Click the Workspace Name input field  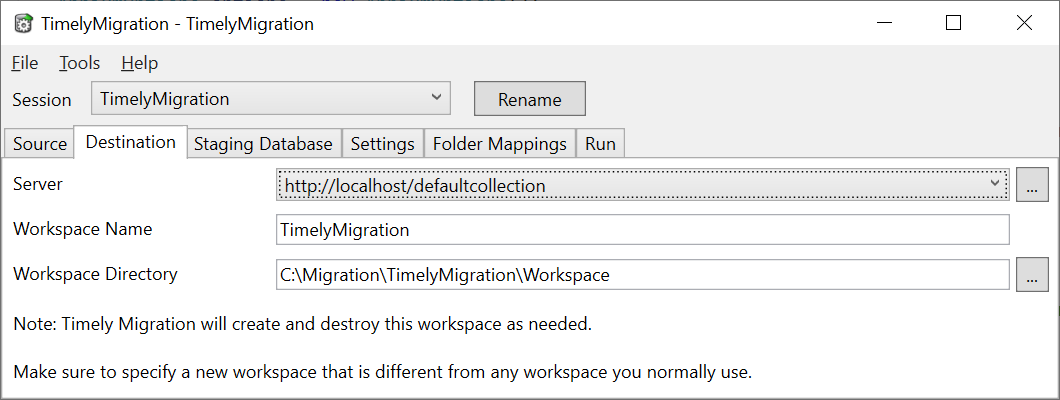(643, 230)
